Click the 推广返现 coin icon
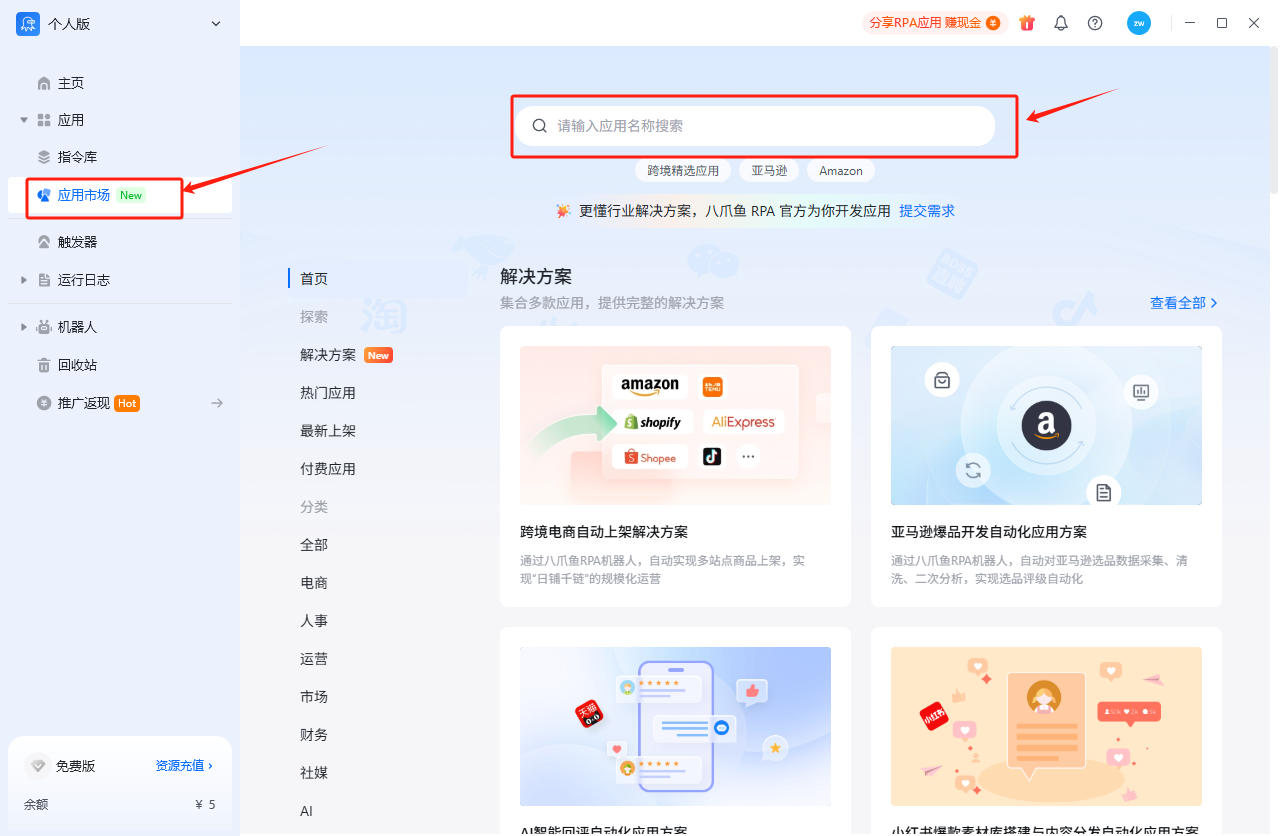 click(x=44, y=403)
